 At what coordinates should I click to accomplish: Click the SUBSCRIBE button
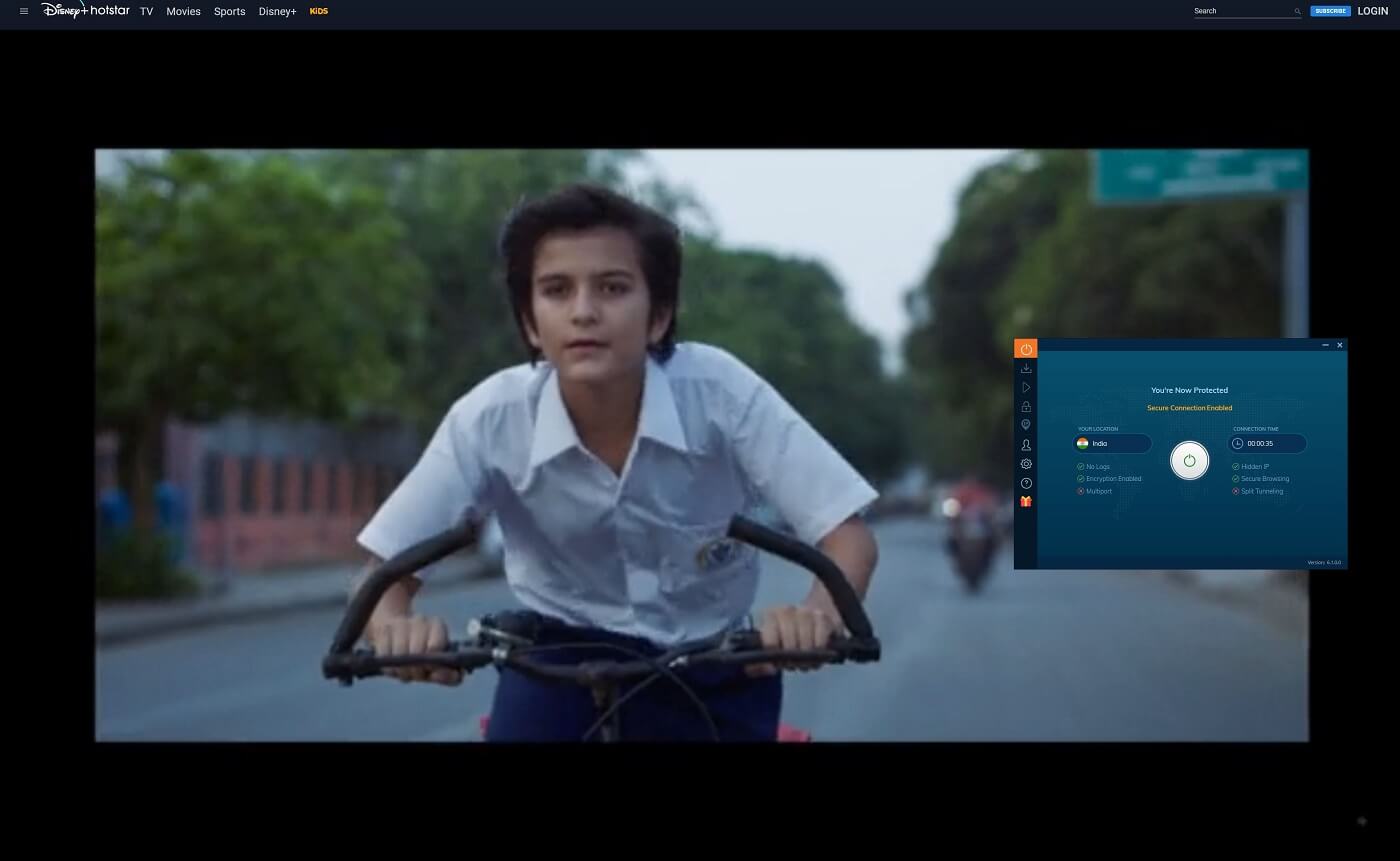click(x=1330, y=11)
